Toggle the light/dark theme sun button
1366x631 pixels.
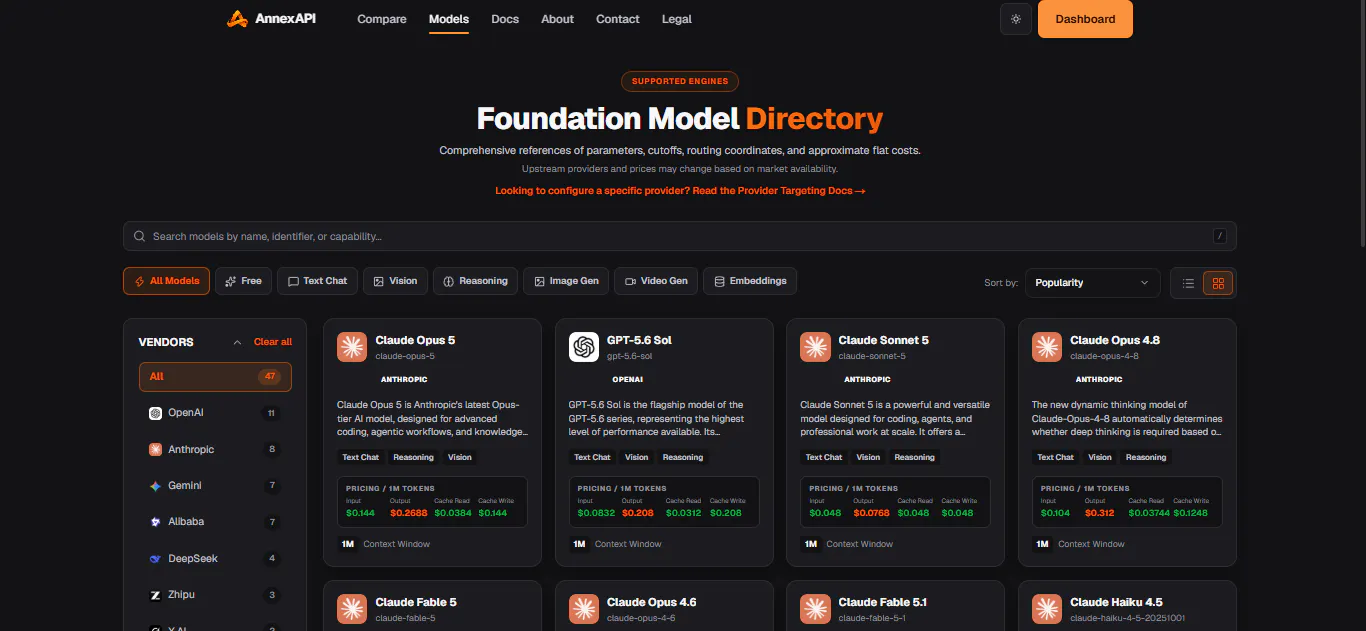[1016, 19]
